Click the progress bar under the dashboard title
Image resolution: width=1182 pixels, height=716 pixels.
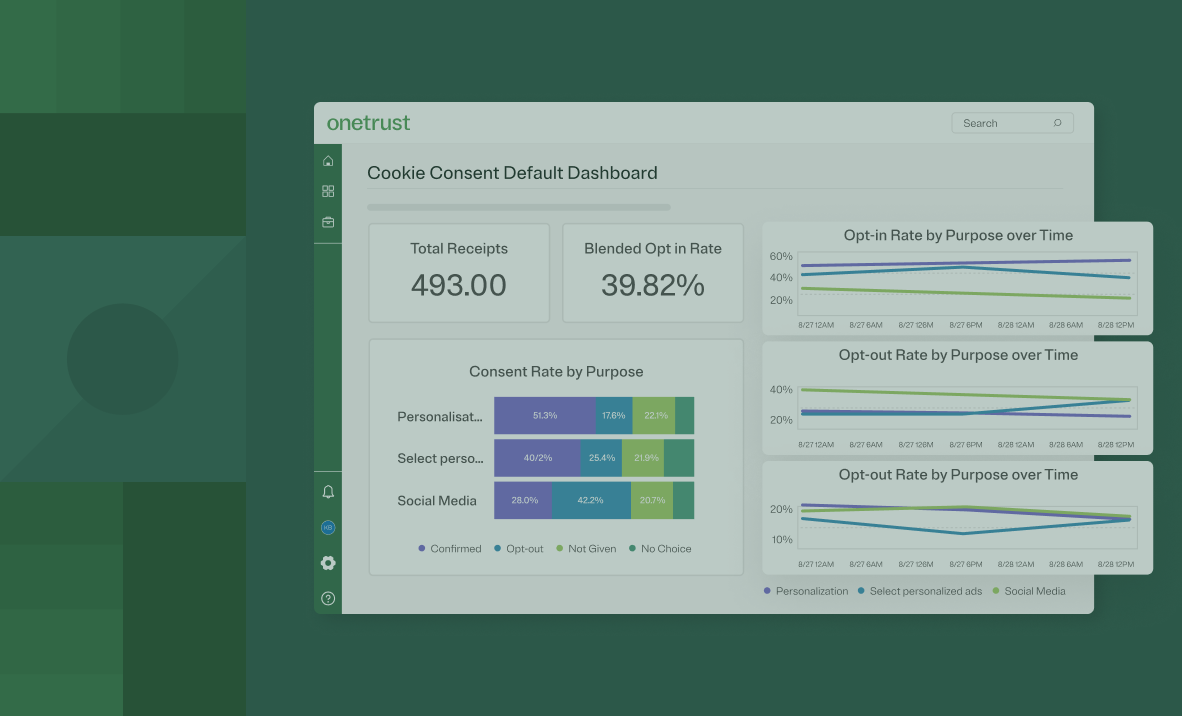pos(518,206)
